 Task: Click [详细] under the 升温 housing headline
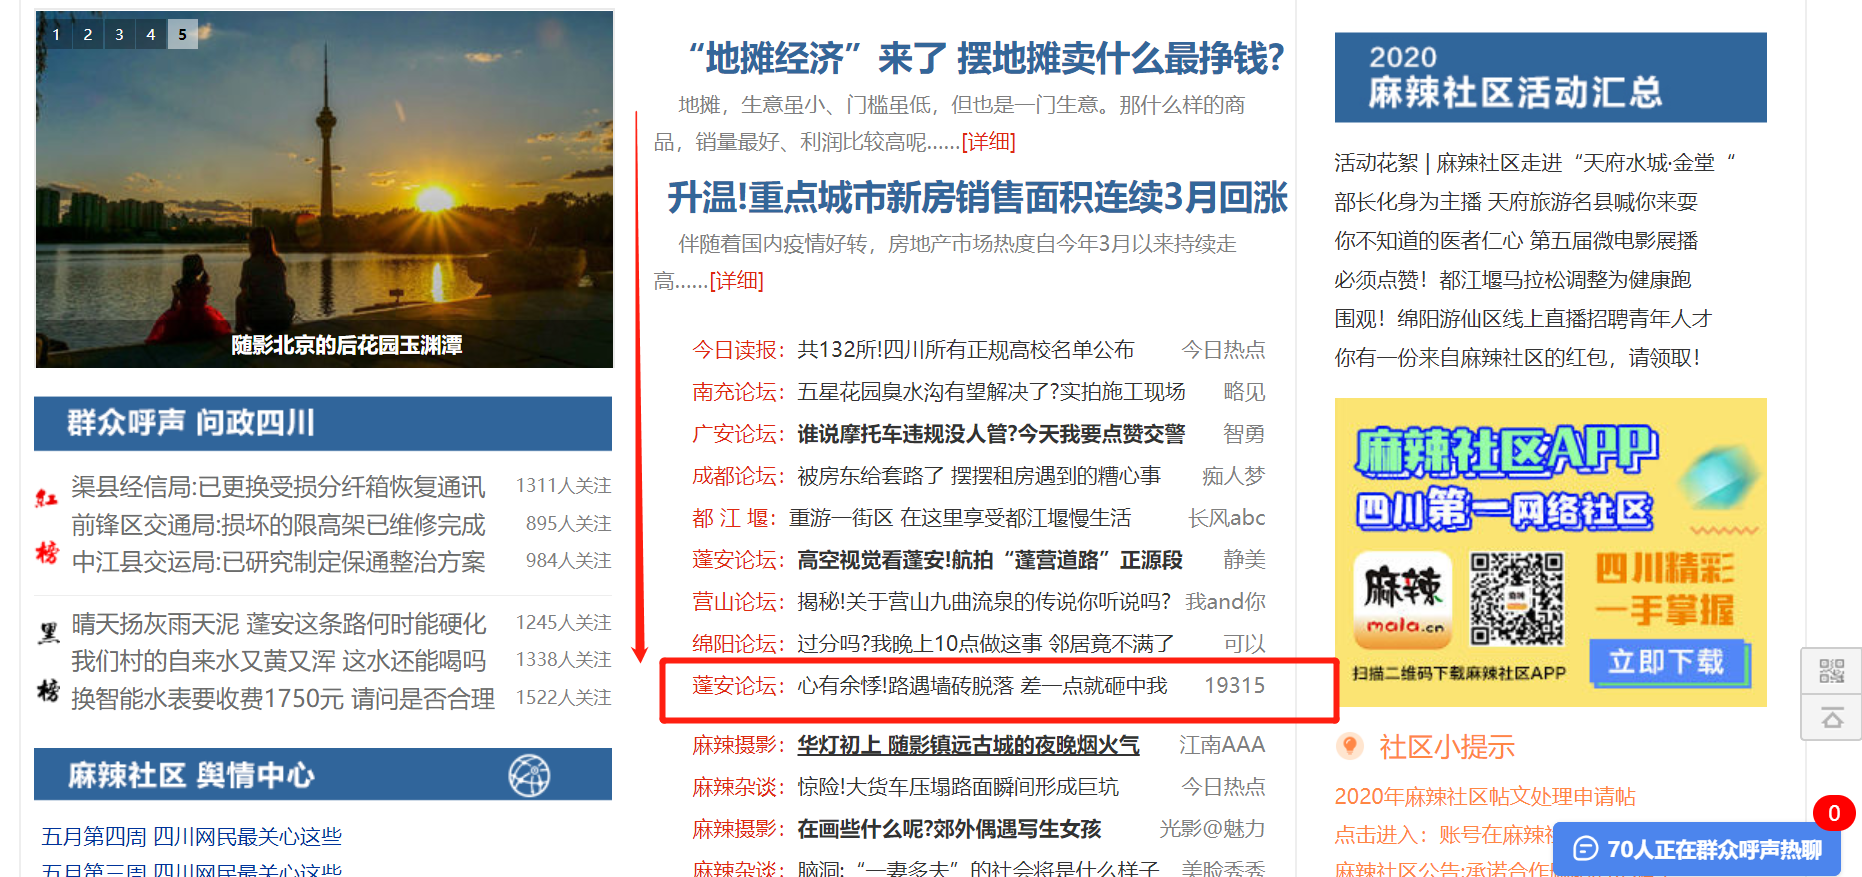click(736, 281)
